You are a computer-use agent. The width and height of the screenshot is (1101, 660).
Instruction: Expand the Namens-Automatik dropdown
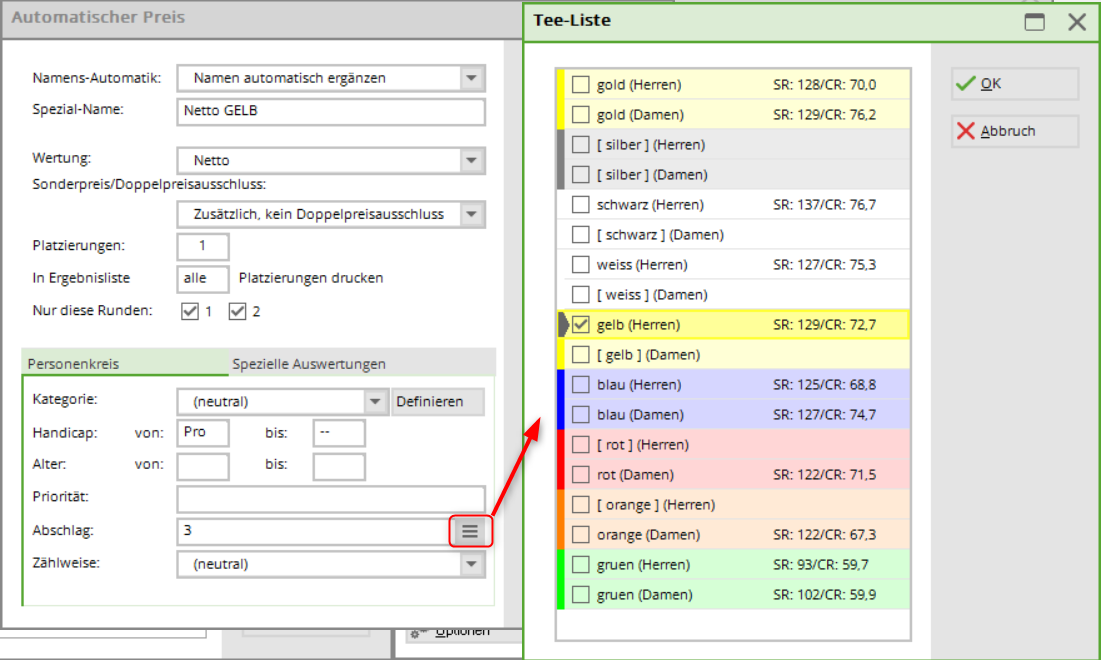[x=472, y=78]
